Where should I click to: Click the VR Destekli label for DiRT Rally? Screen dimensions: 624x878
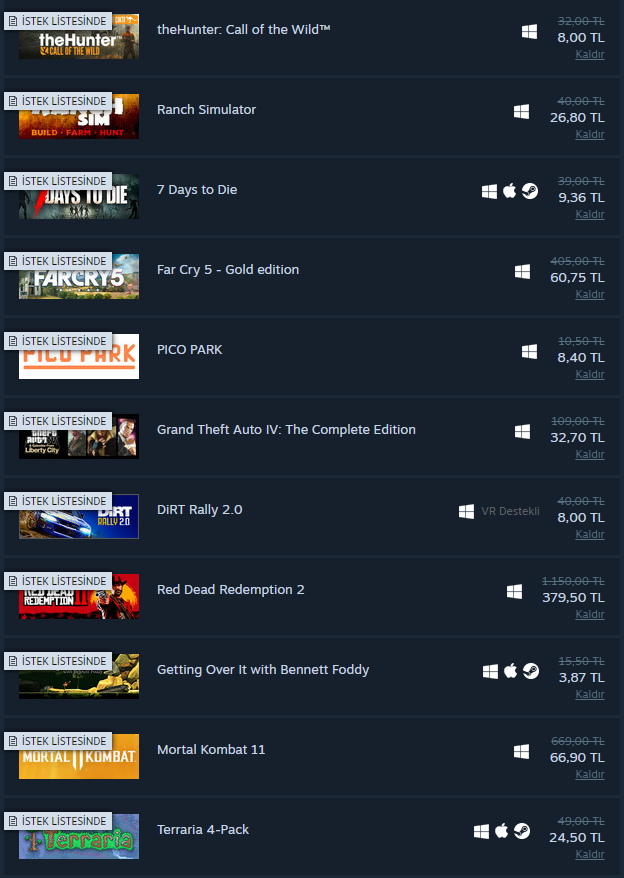(x=510, y=511)
